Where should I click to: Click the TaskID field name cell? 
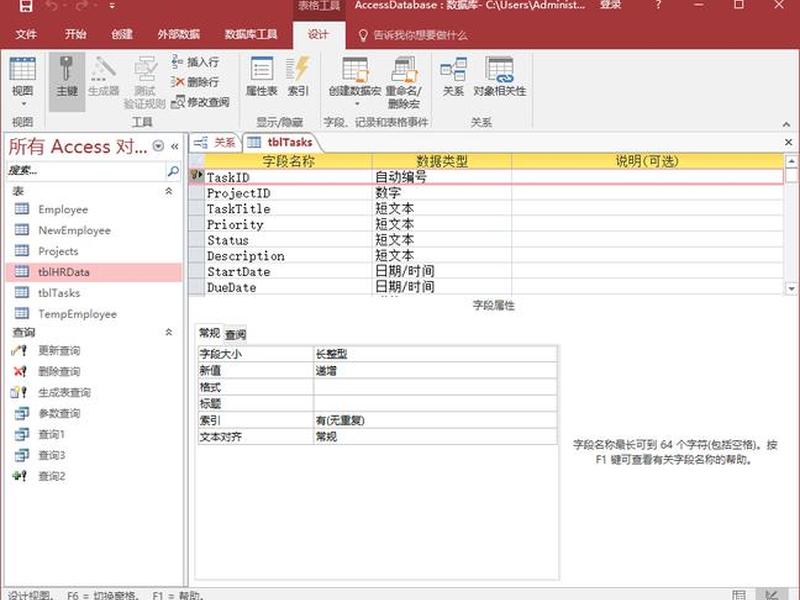(288, 177)
